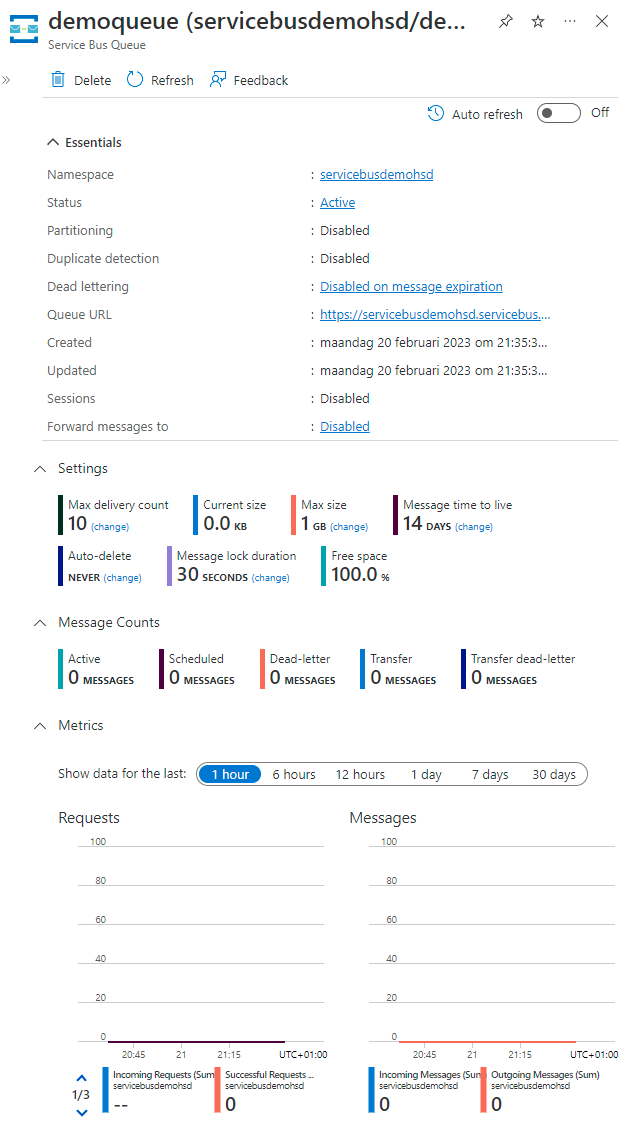
Task: Select the 1 day time range
Action: point(426,774)
